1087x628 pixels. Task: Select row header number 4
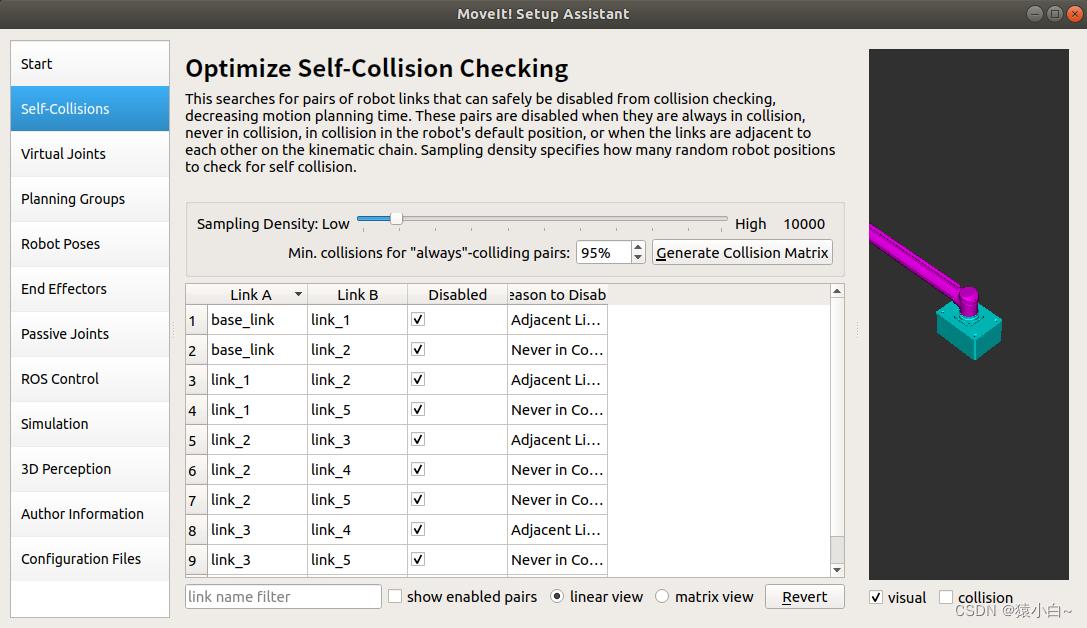pos(196,410)
